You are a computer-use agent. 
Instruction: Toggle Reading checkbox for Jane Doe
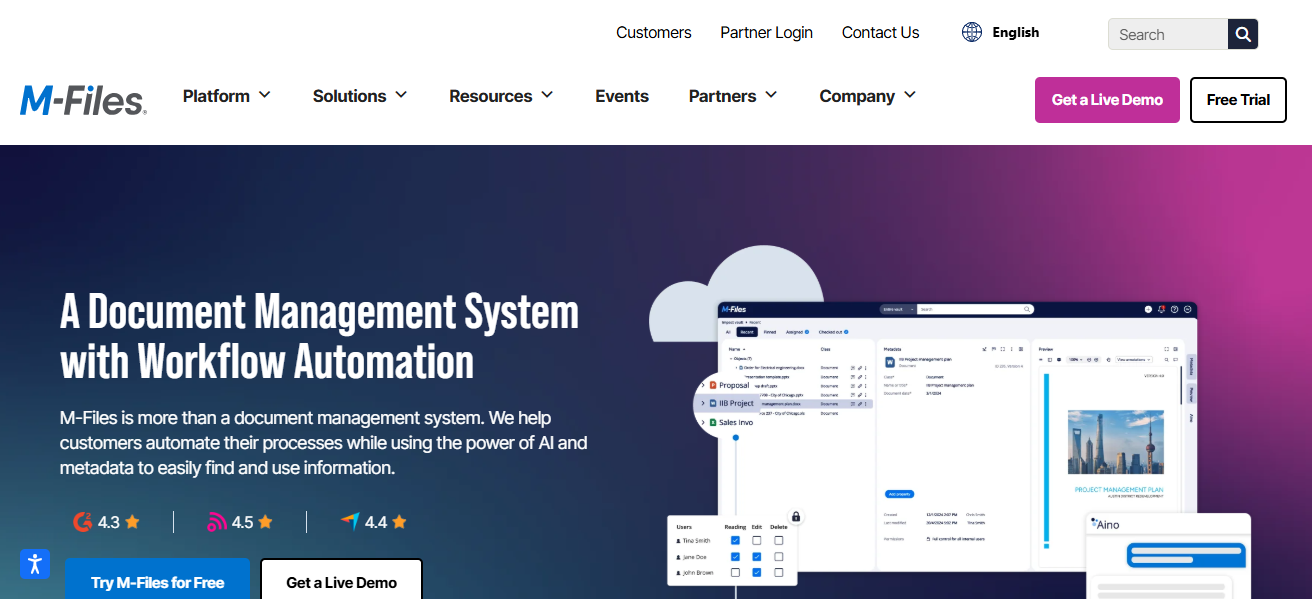point(735,556)
